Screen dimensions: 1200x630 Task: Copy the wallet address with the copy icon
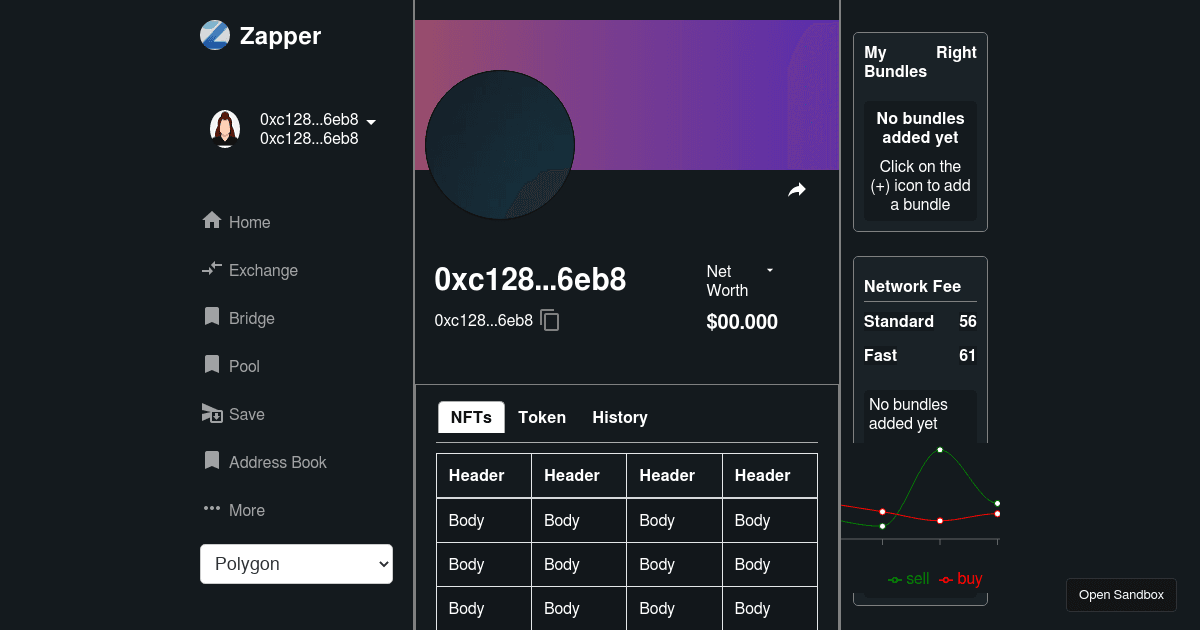click(549, 320)
